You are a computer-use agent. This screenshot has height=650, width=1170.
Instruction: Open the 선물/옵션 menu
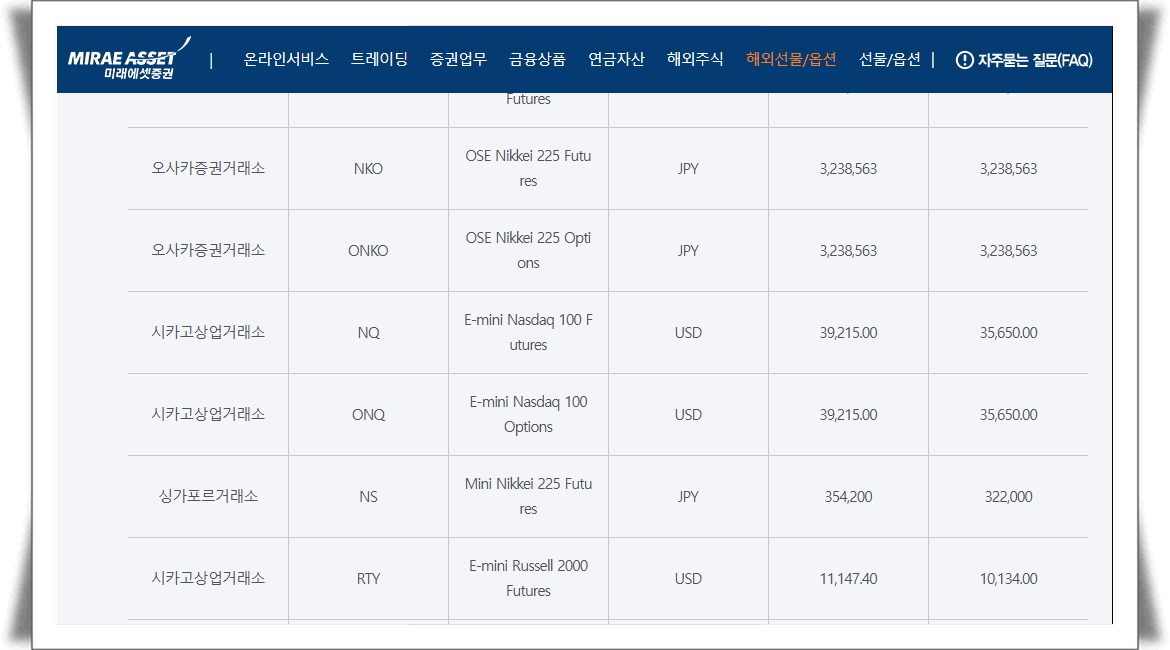pos(889,60)
